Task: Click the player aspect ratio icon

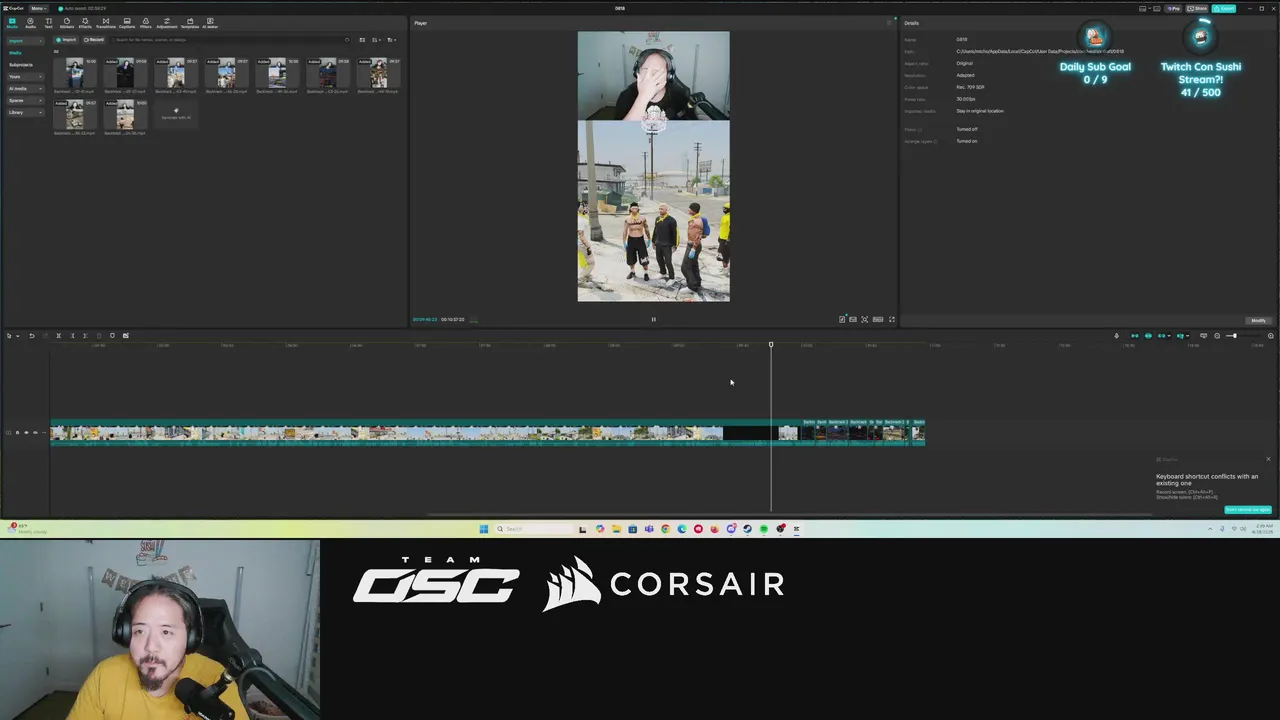Action: coord(878,320)
